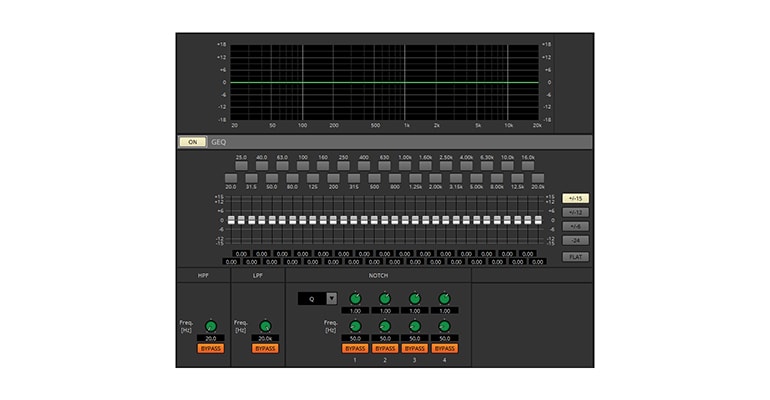The height and width of the screenshot is (400, 770).
Task: Toggle the GEQ ON switch
Action: (193, 142)
